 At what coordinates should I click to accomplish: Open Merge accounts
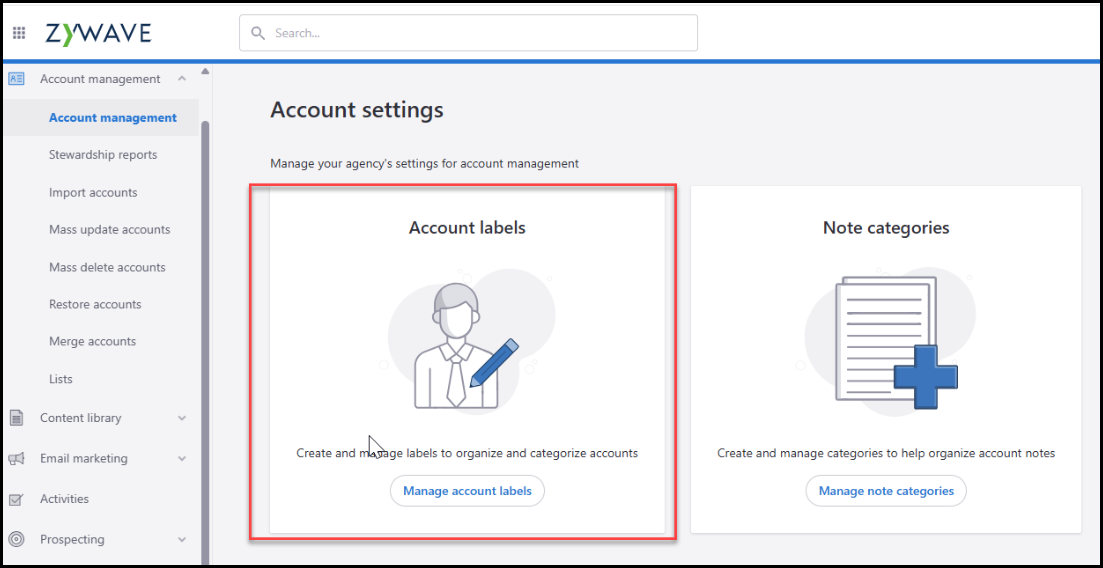point(92,341)
